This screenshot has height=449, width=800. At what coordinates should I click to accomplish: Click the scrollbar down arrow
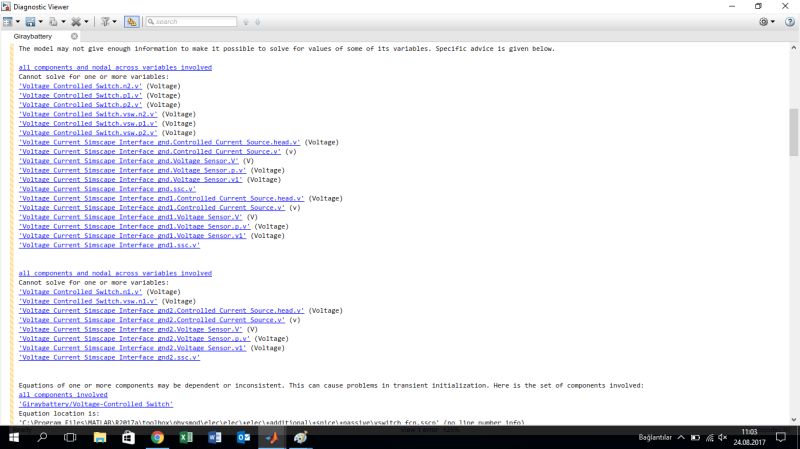click(793, 420)
